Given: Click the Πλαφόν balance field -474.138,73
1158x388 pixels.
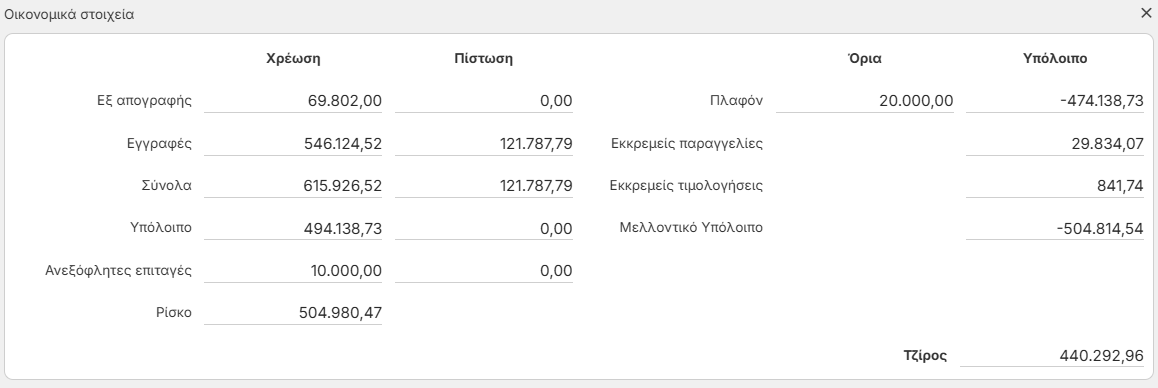Looking at the screenshot, I should click(1055, 101).
